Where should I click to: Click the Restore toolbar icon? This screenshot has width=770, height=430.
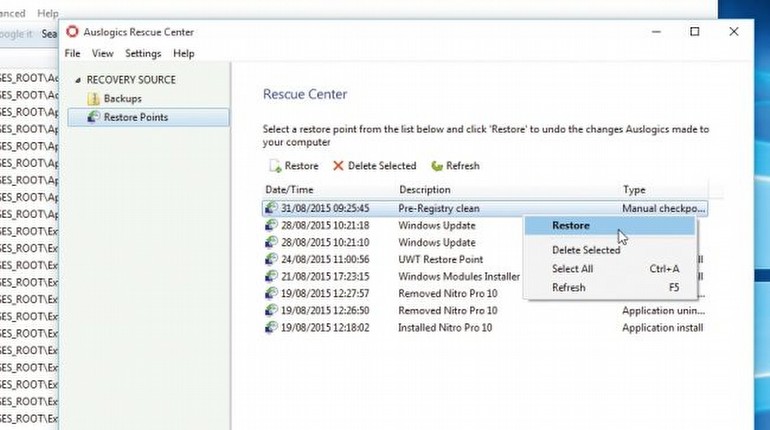pyautogui.click(x=274, y=166)
